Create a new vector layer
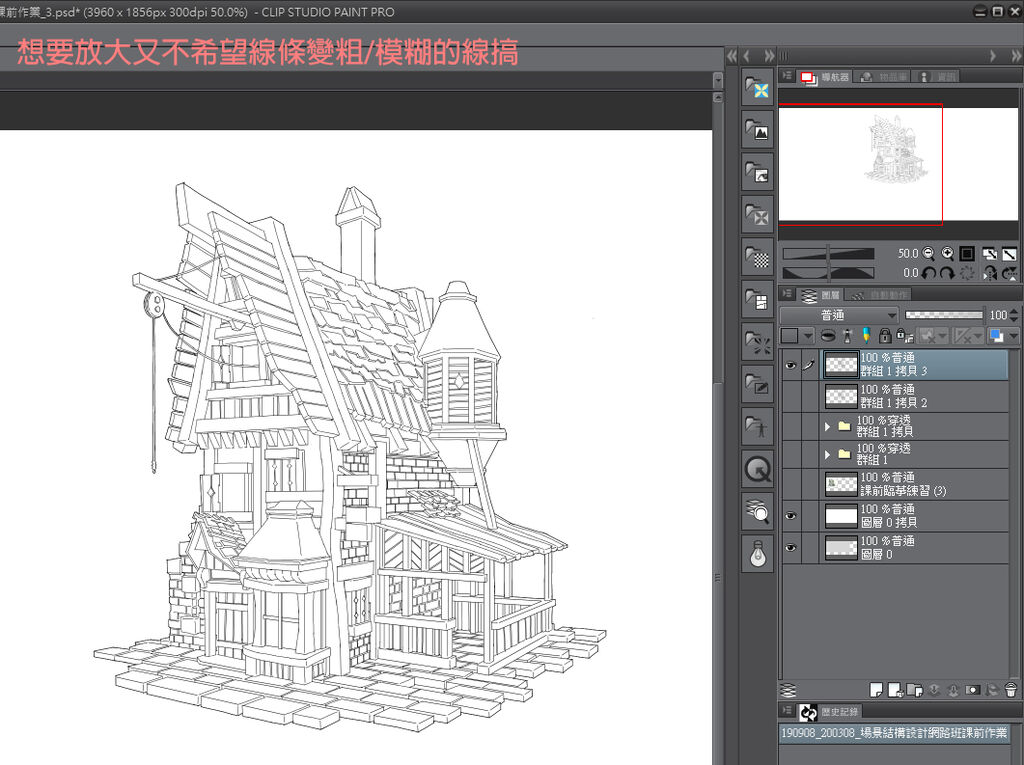 pyautogui.click(x=895, y=690)
